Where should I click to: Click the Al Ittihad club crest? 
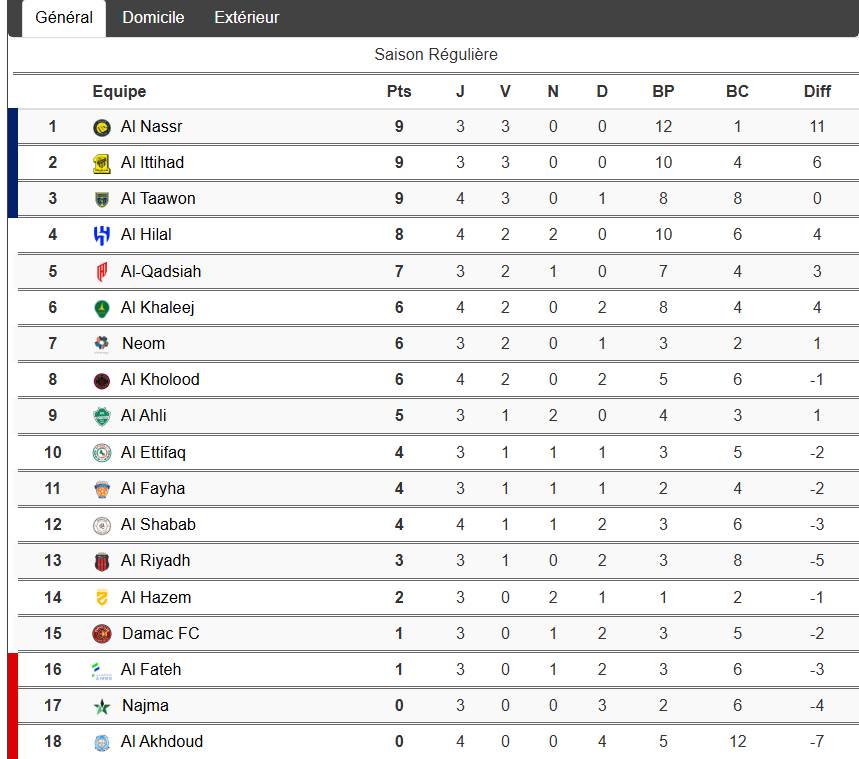(x=101, y=163)
